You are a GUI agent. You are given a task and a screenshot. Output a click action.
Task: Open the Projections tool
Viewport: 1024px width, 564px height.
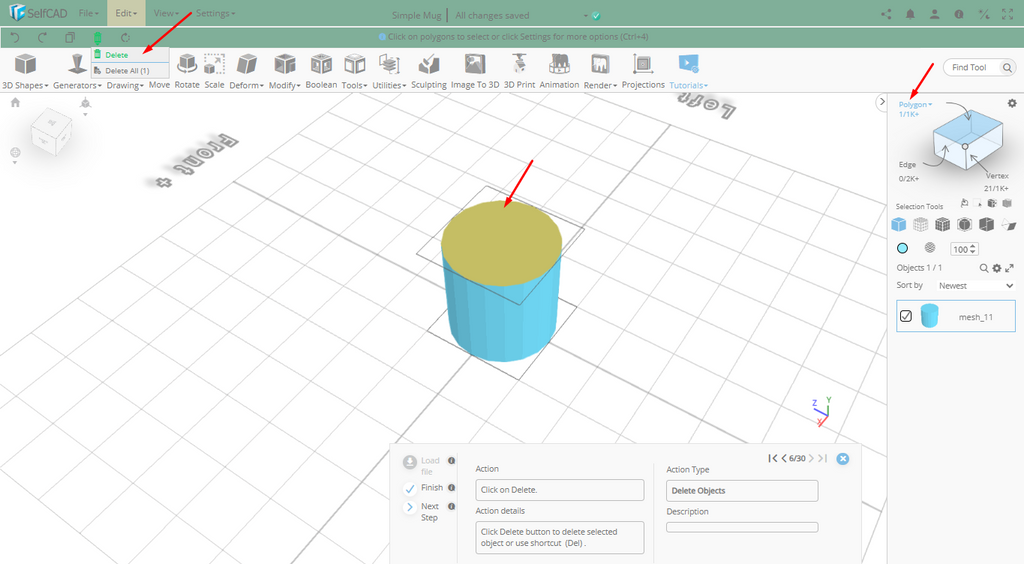coord(643,72)
